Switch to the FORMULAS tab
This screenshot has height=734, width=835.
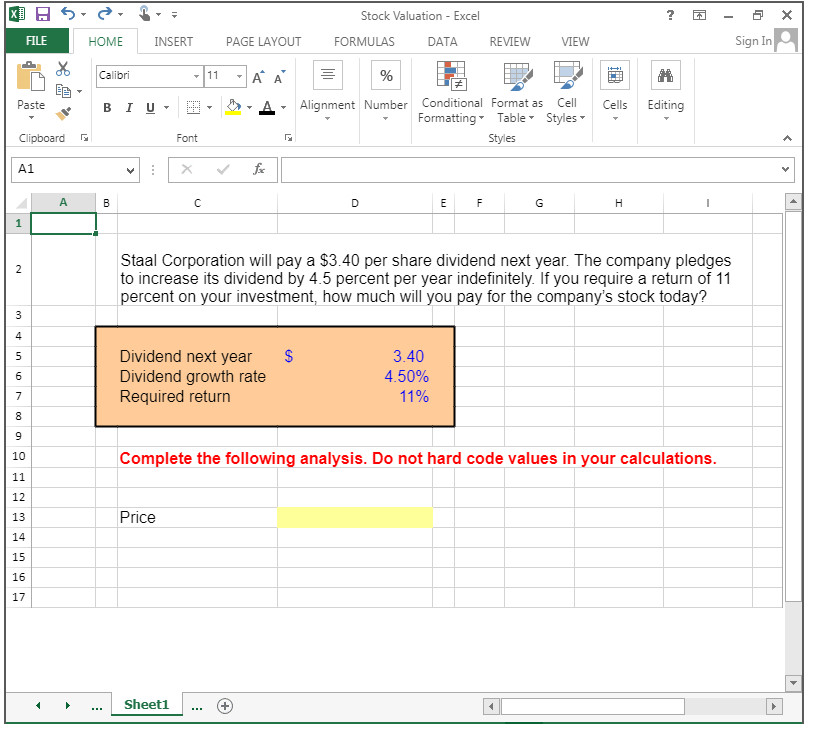coord(364,41)
